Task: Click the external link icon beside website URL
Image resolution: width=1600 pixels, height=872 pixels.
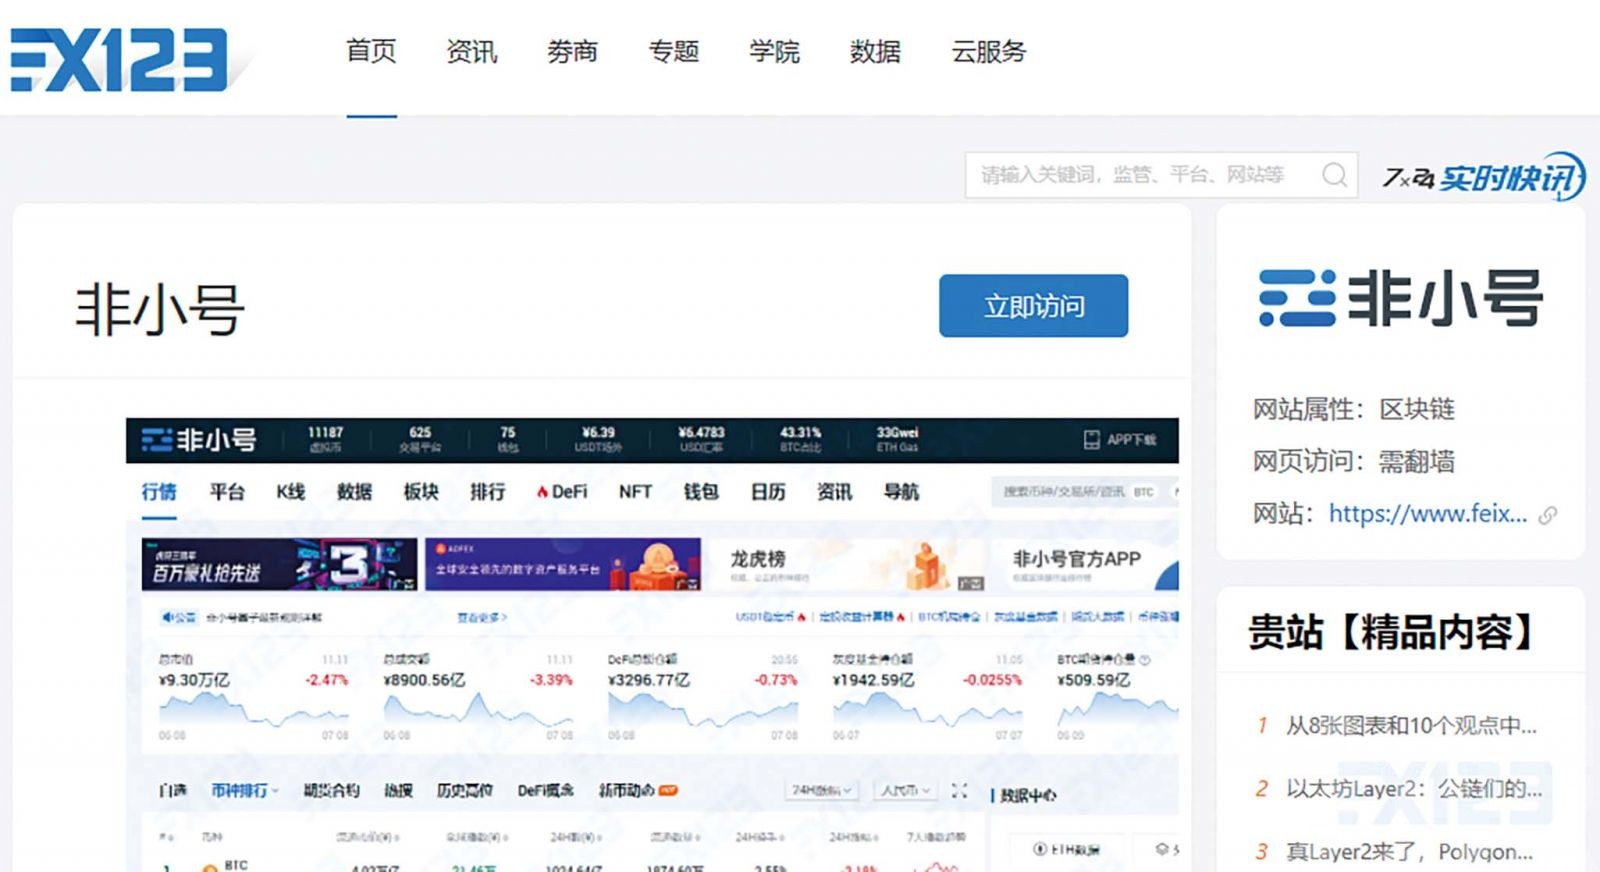Action: (x=1548, y=515)
